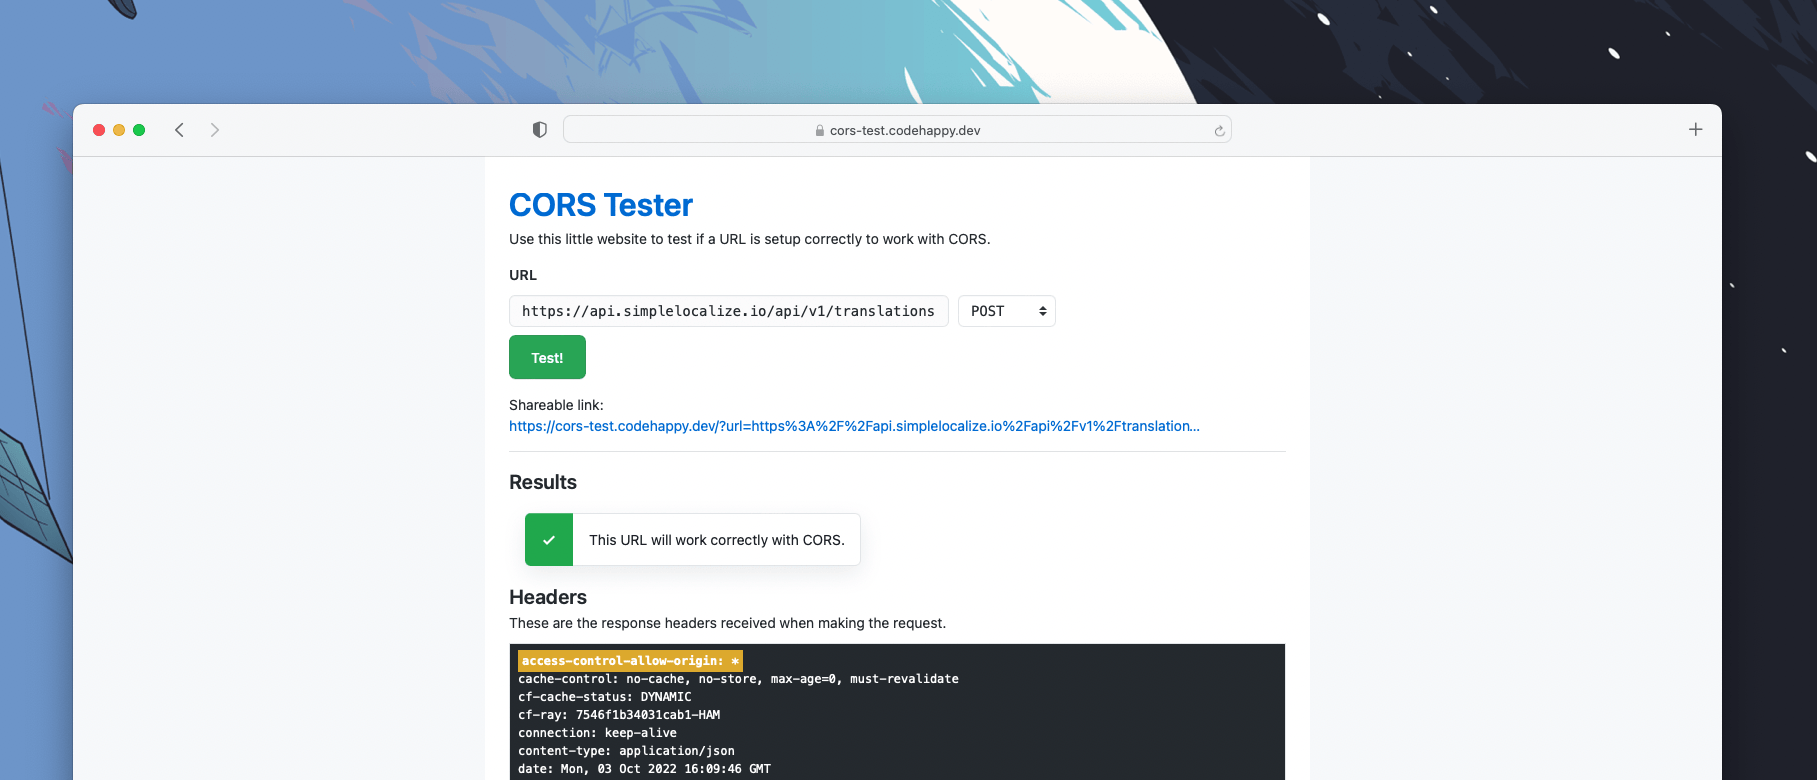The height and width of the screenshot is (780, 1817).
Task: Select the connection: keep-alive line
Action: coord(597,733)
